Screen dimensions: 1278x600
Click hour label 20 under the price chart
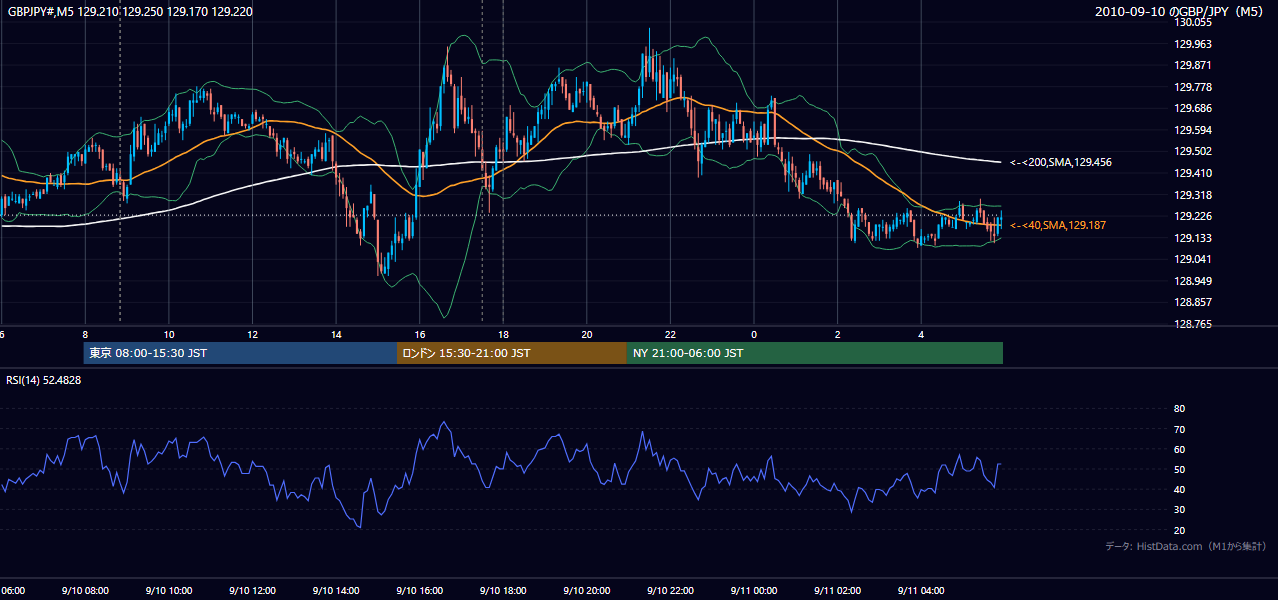click(x=587, y=335)
